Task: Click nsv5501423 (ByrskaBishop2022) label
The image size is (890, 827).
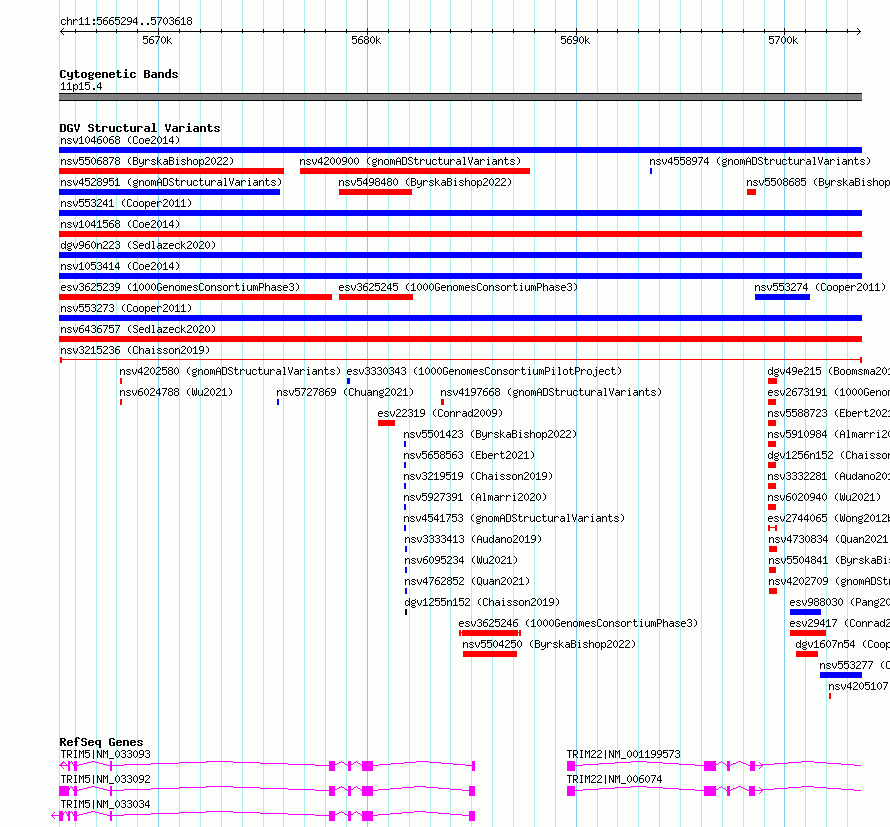Action: tap(490, 434)
